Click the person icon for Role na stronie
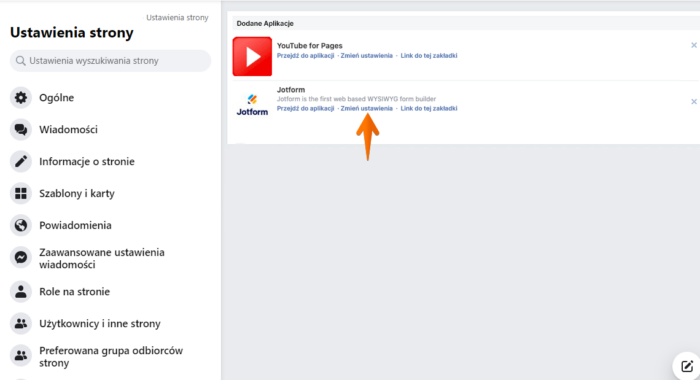700x380 pixels. click(21, 292)
